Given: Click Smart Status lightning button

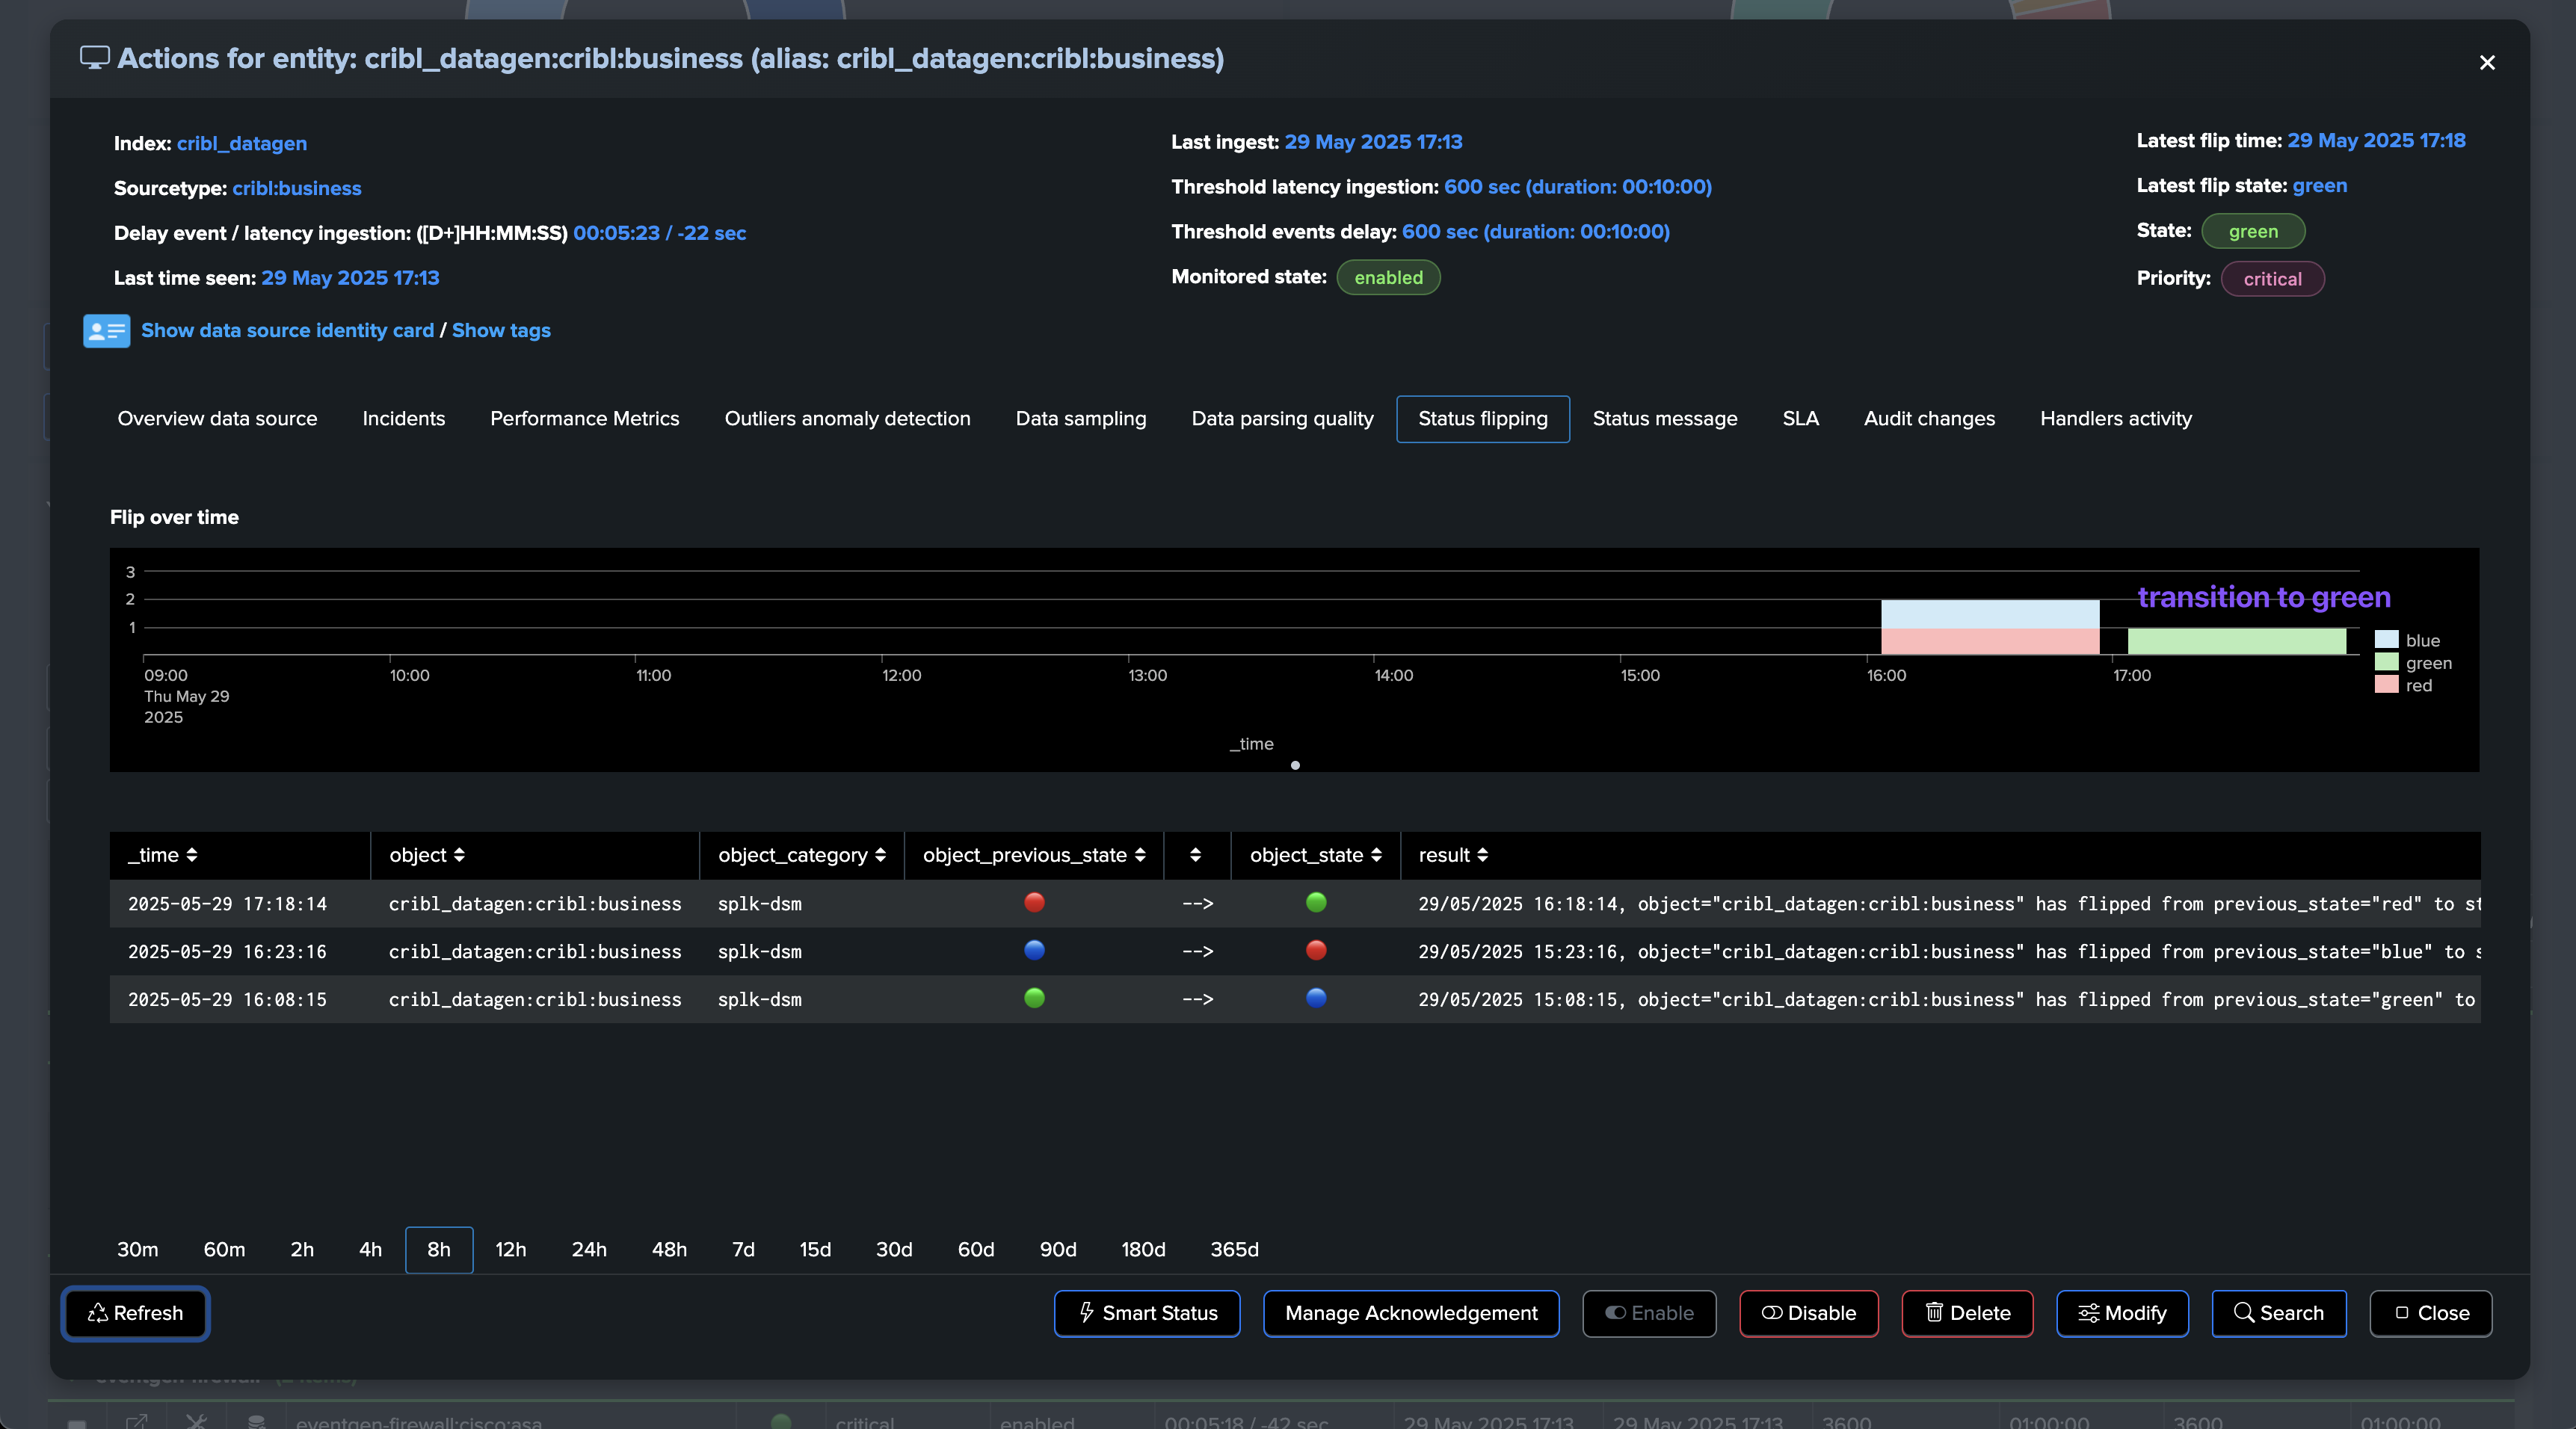Looking at the screenshot, I should (x=1147, y=1313).
